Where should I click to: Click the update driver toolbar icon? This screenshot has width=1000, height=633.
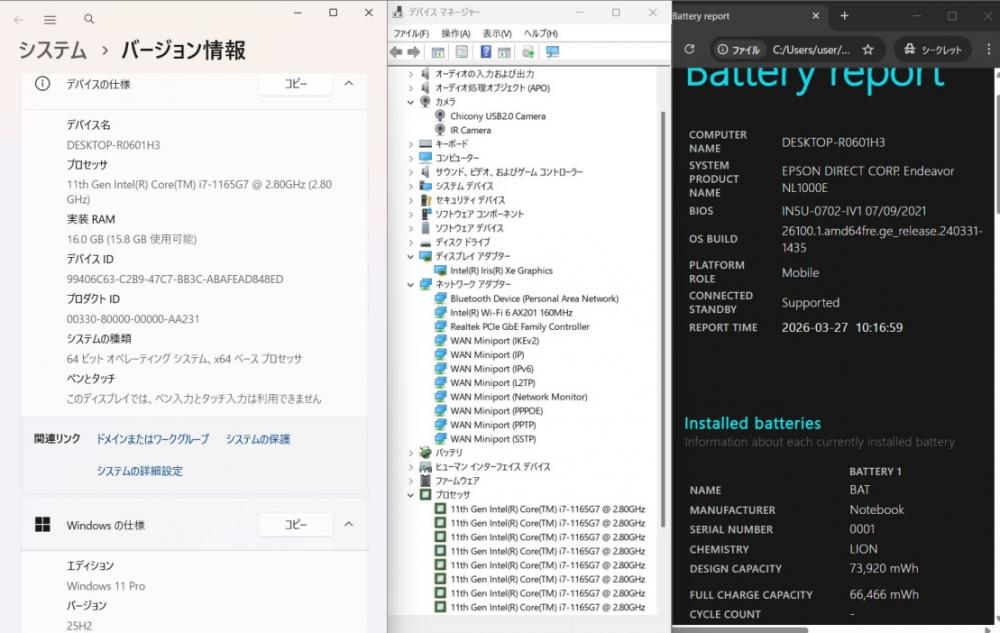(528, 52)
